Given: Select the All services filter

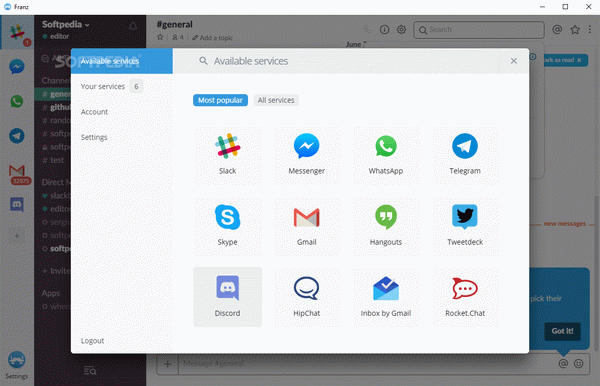Looking at the screenshot, I should pos(276,100).
